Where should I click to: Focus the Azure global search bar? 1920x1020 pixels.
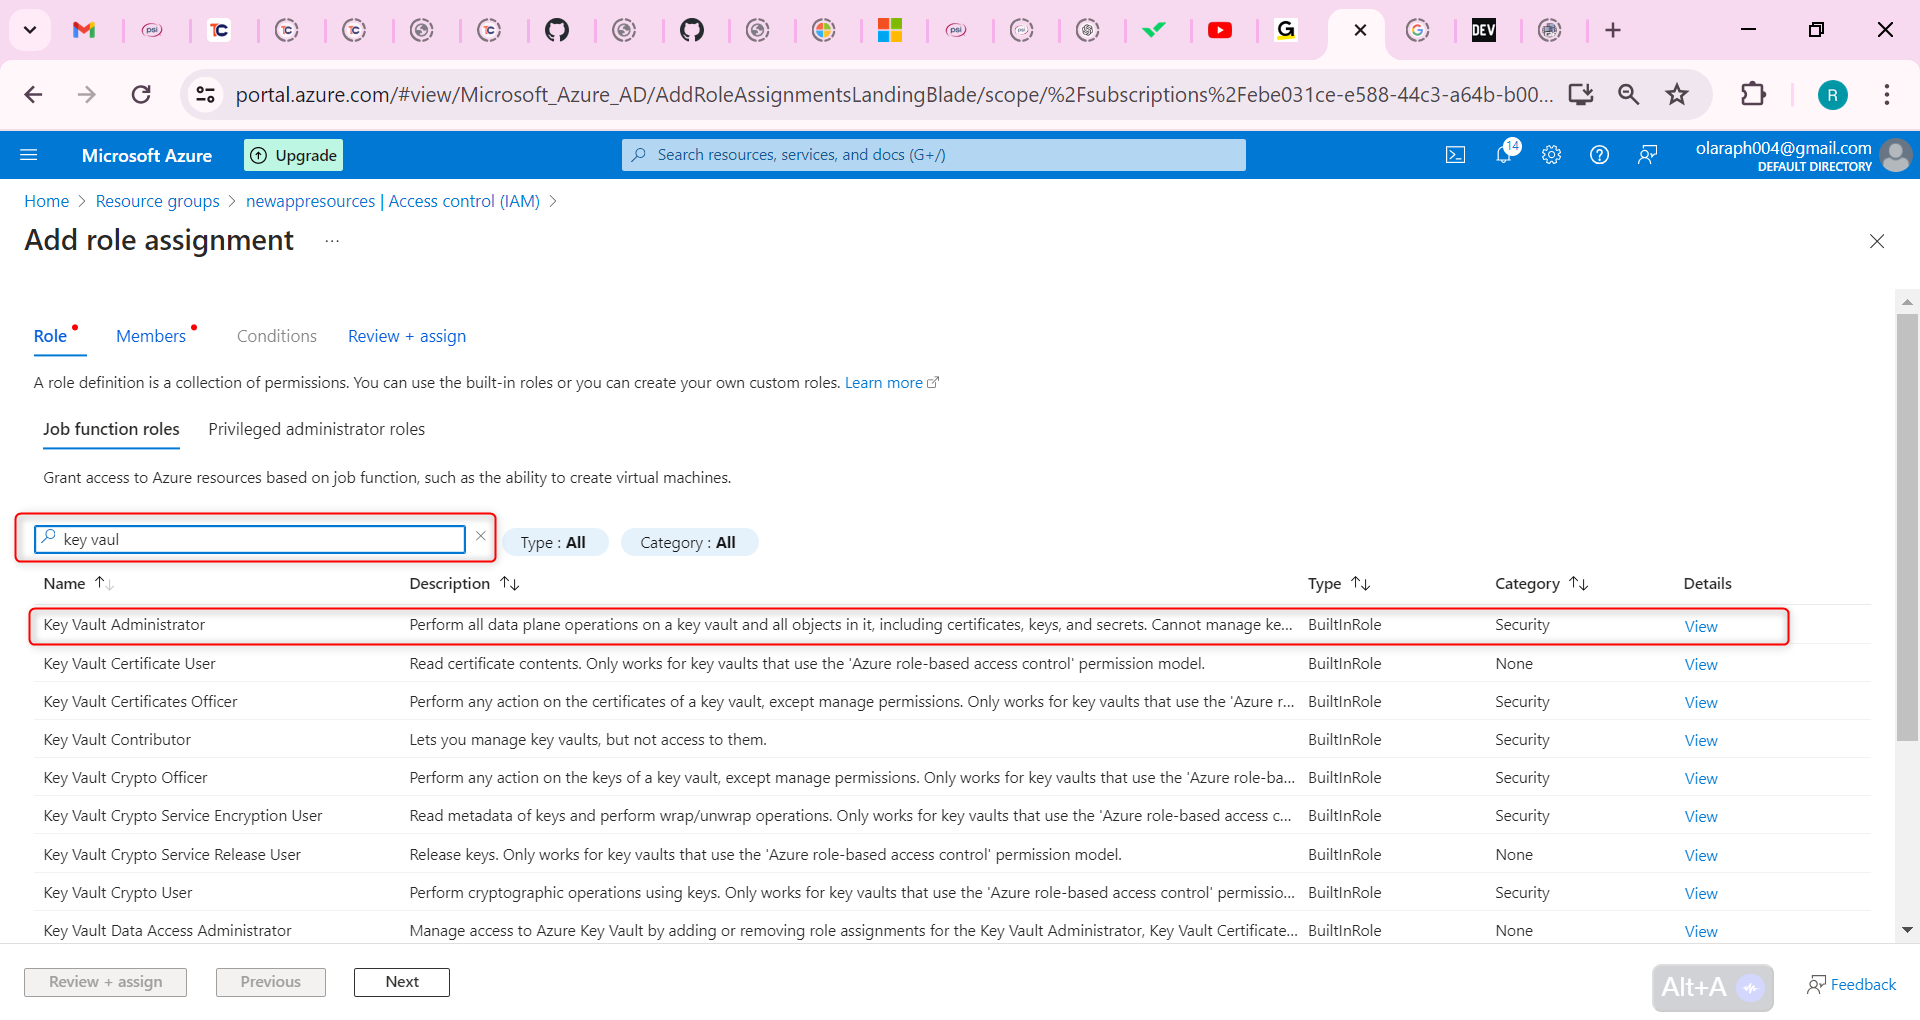(934, 155)
